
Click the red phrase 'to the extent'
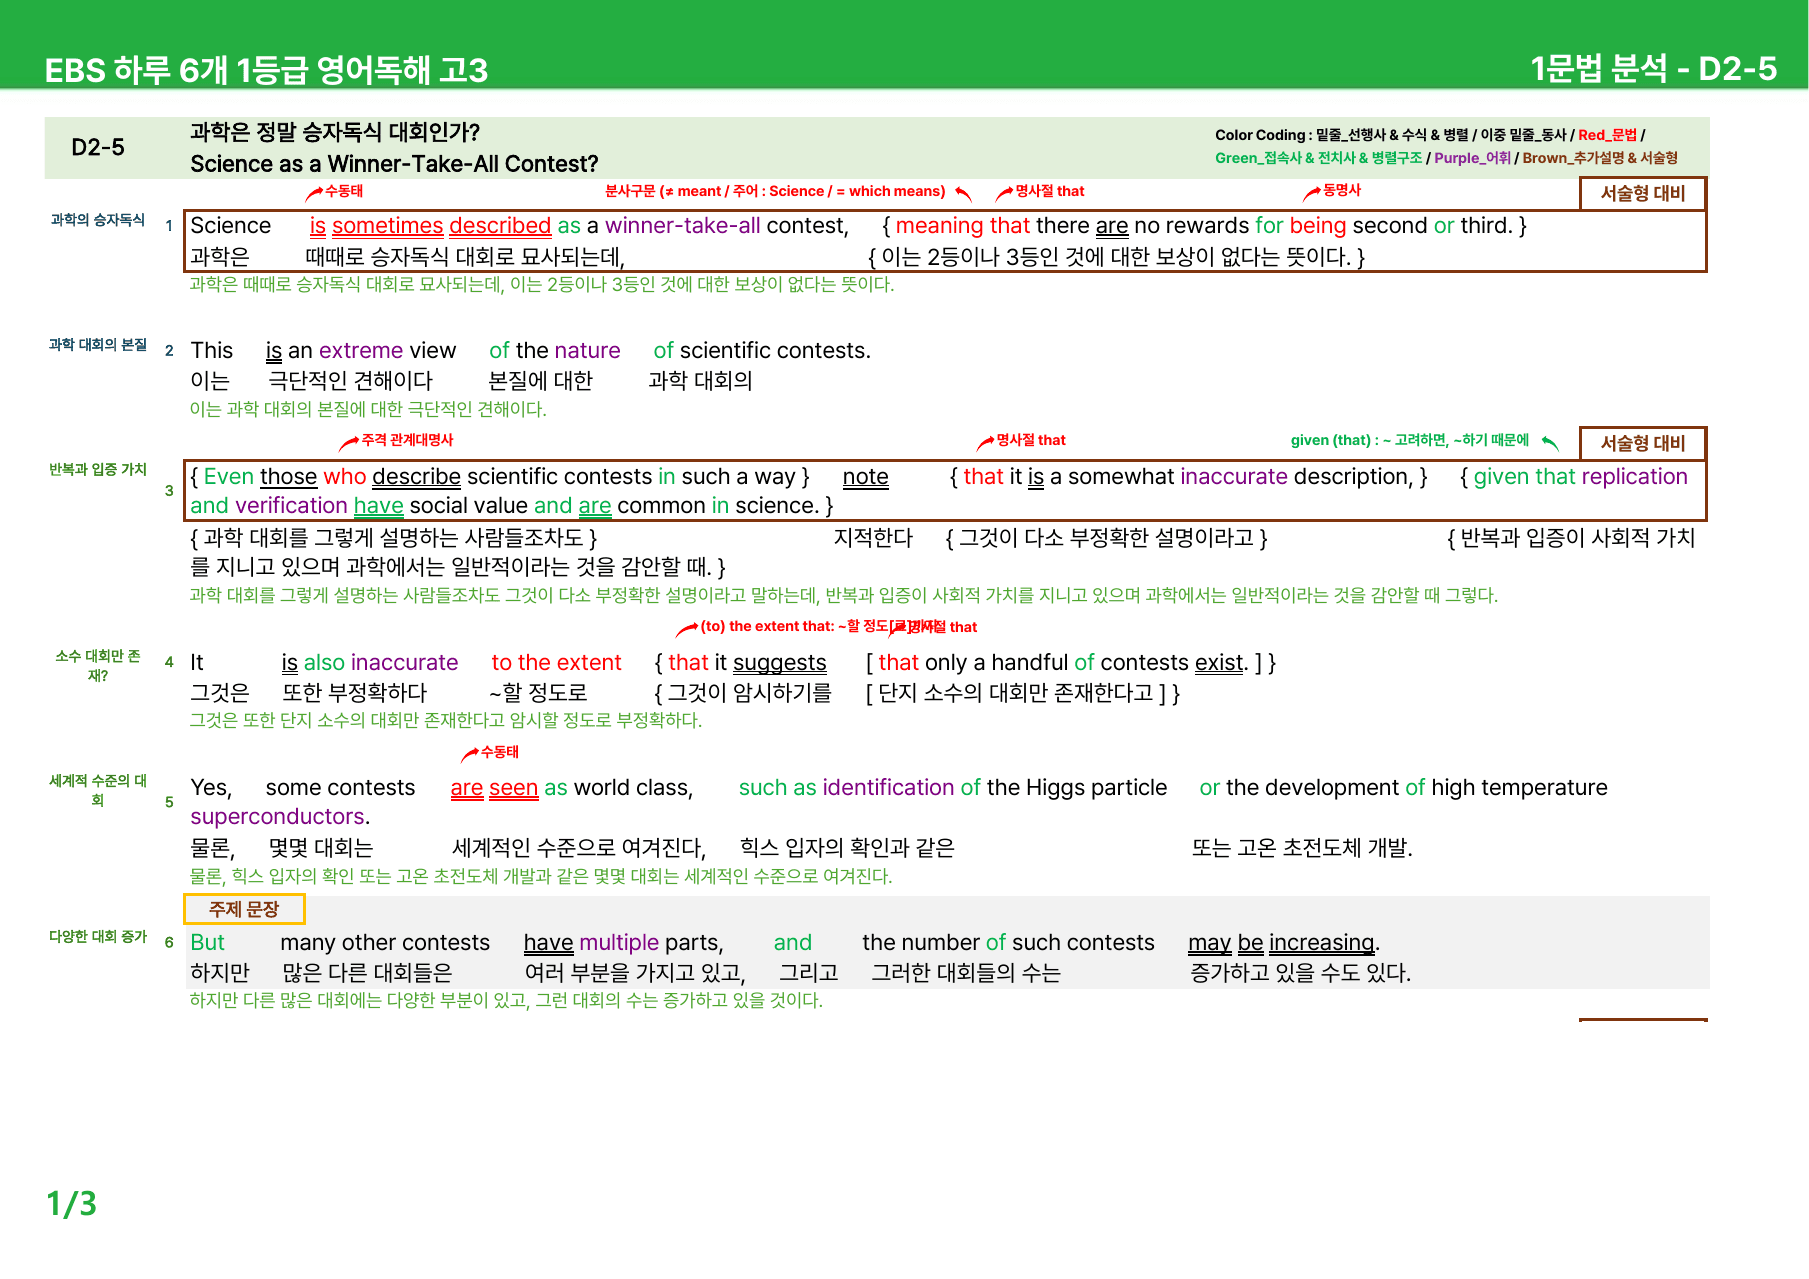click(557, 663)
